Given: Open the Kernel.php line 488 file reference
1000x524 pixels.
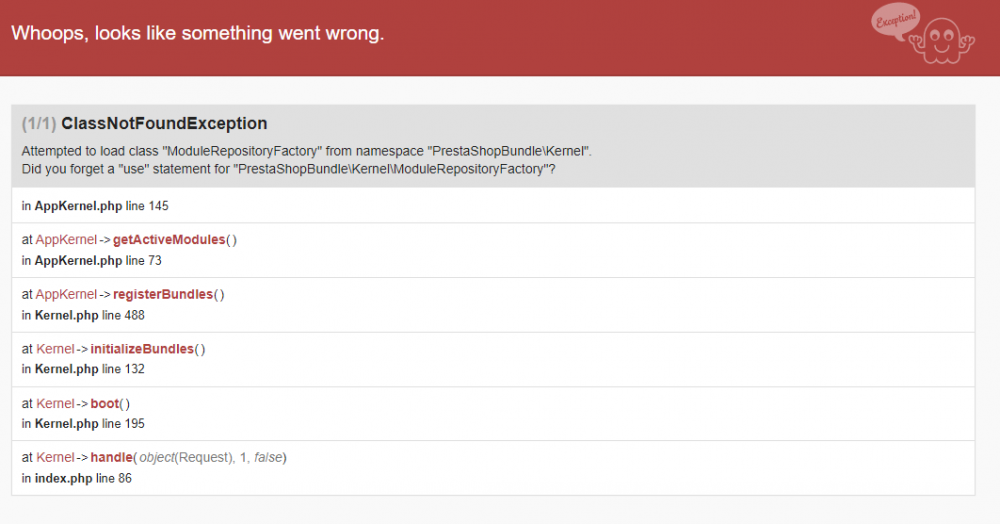Looking at the screenshot, I should [x=90, y=315].
